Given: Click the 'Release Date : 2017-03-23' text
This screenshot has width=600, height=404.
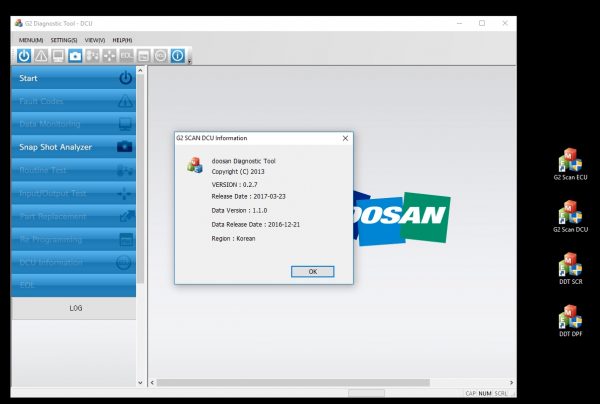Looking at the screenshot, I should click(249, 196).
